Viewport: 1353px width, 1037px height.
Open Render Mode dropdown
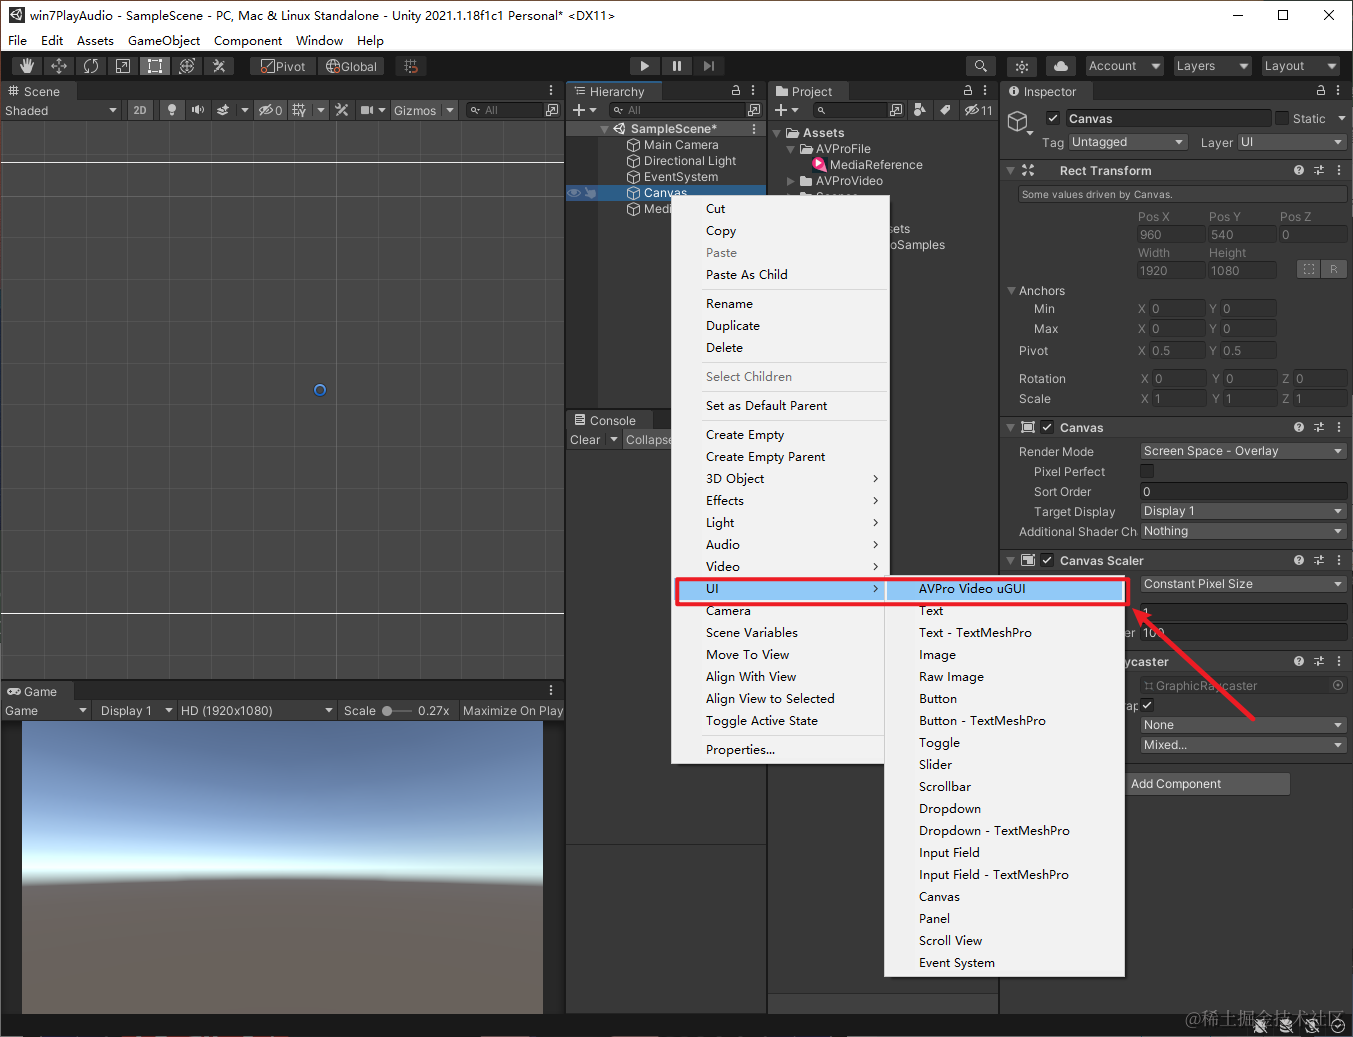[x=1243, y=451]
